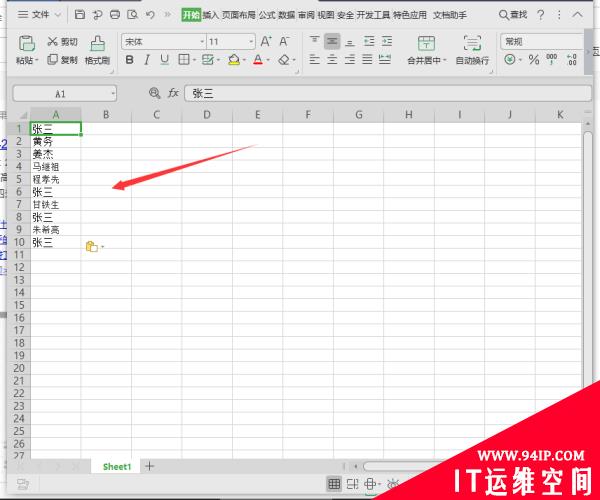Switch to the 开发工具 Developer tab
600x500 pixels.
point(373,15)
